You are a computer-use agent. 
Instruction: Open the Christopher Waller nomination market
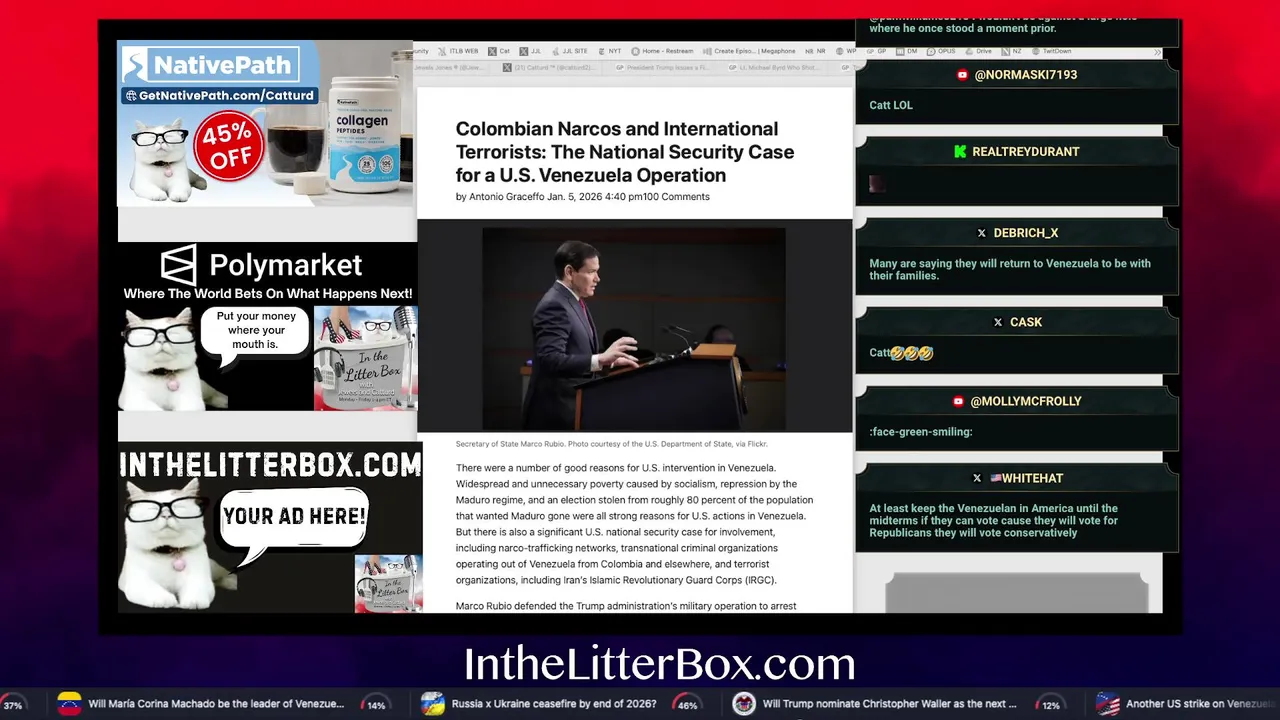coord(890,704)
